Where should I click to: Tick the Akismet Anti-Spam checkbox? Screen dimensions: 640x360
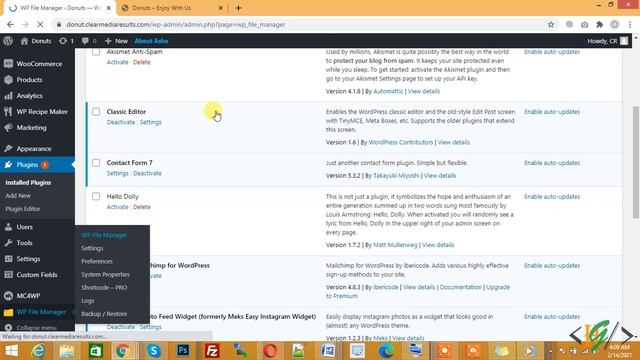pyautogui.click(x=96, y=52)
